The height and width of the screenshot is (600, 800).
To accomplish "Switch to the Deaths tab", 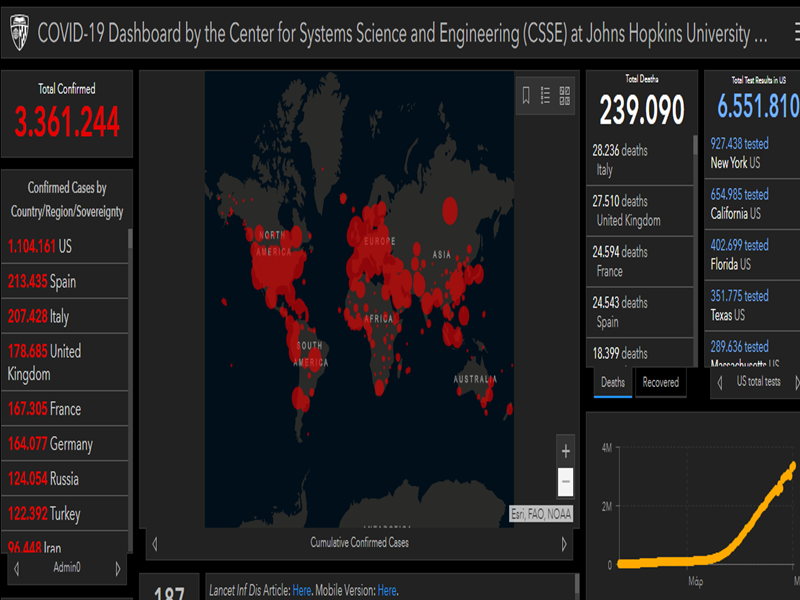I will coord(613,382).
